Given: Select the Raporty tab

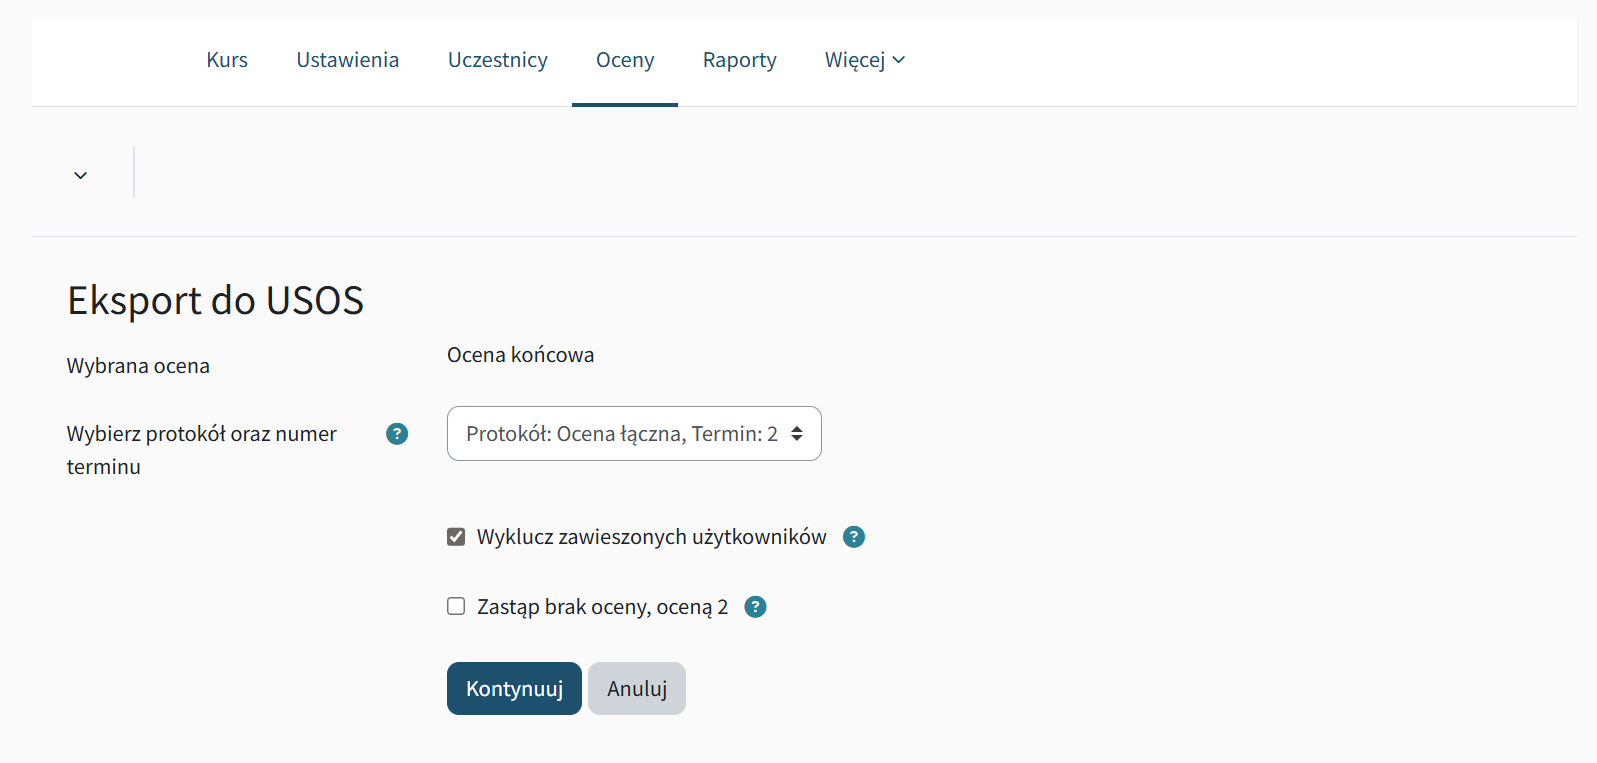Looking at the screenshot, I should (x=739, y=60).
